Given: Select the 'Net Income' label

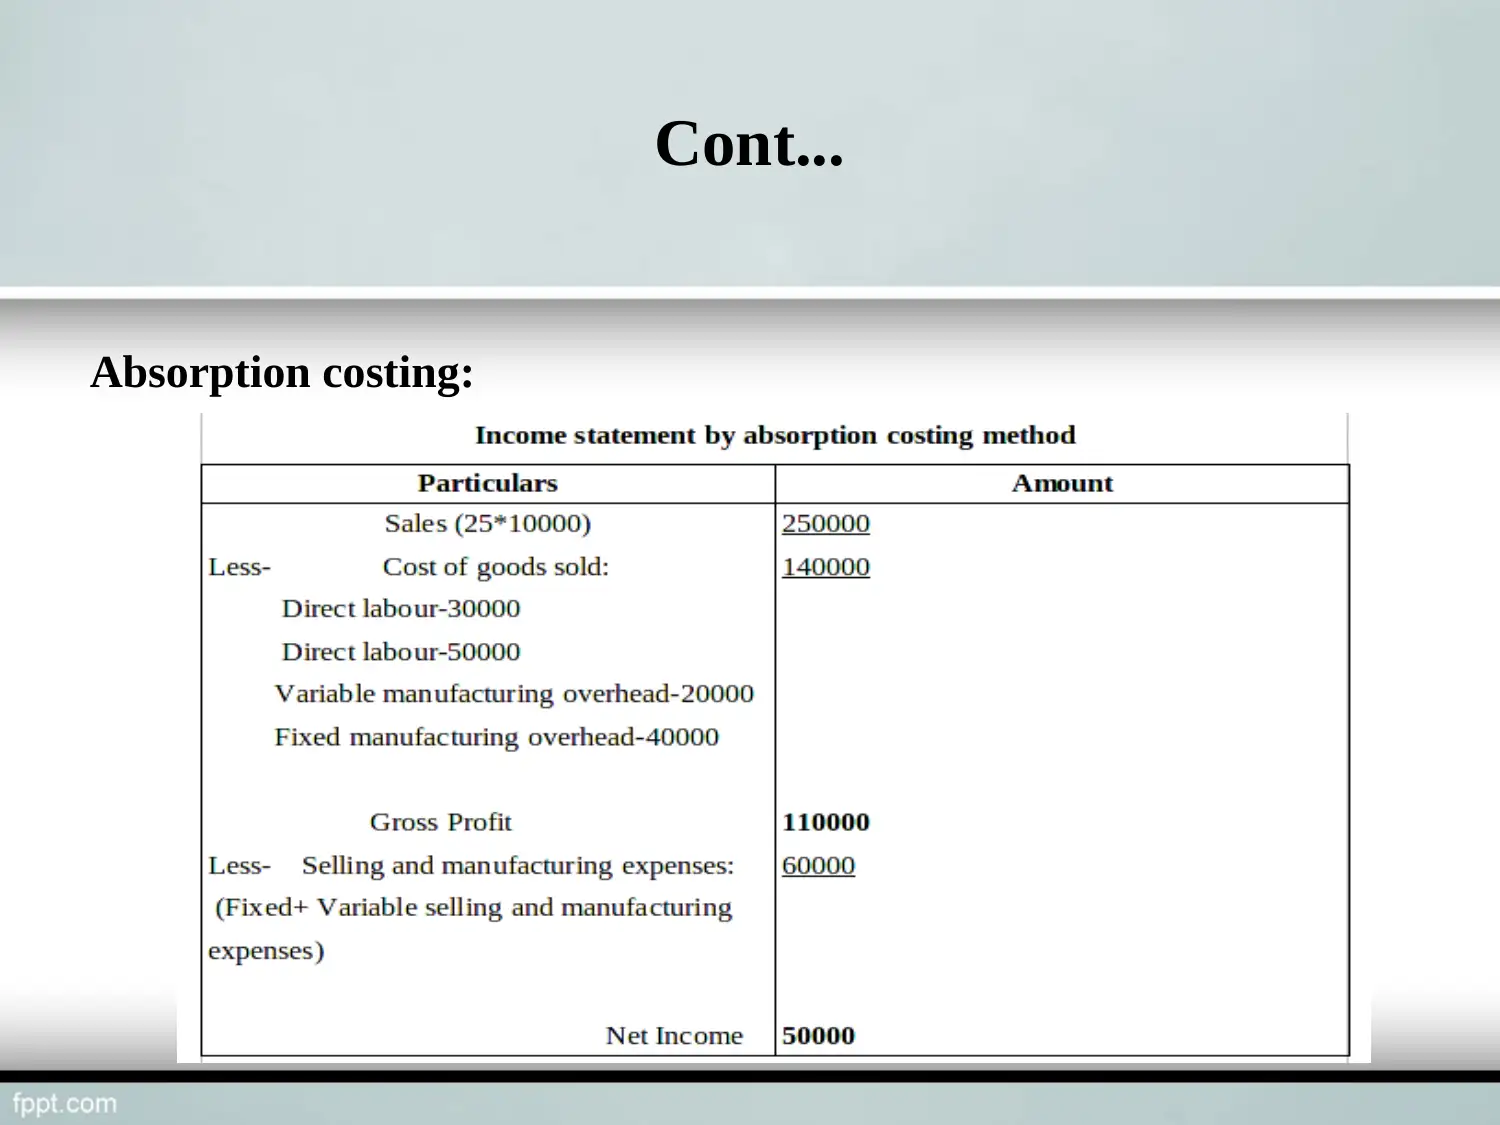Looking at the screenshot, I should 675,1036.
